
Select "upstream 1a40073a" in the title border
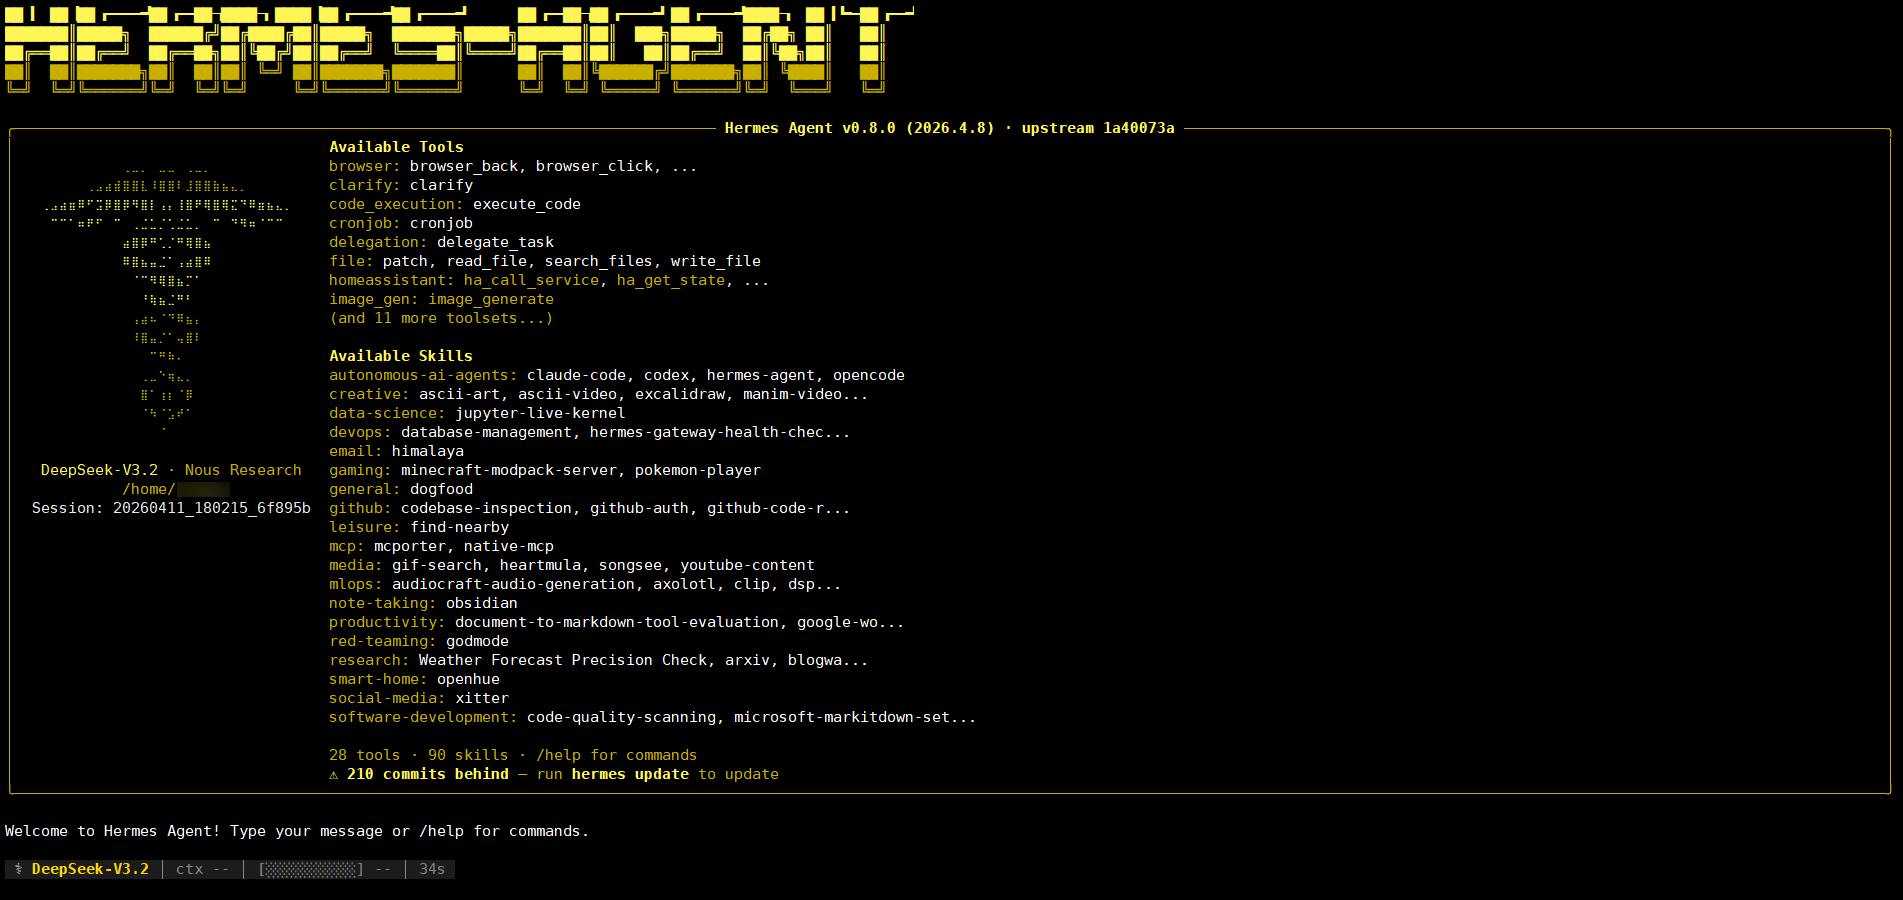(1098, 128)
